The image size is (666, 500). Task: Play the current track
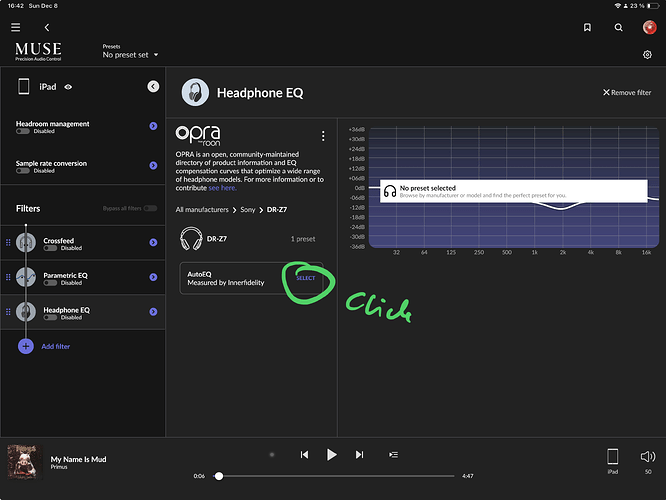click(331, 455)
